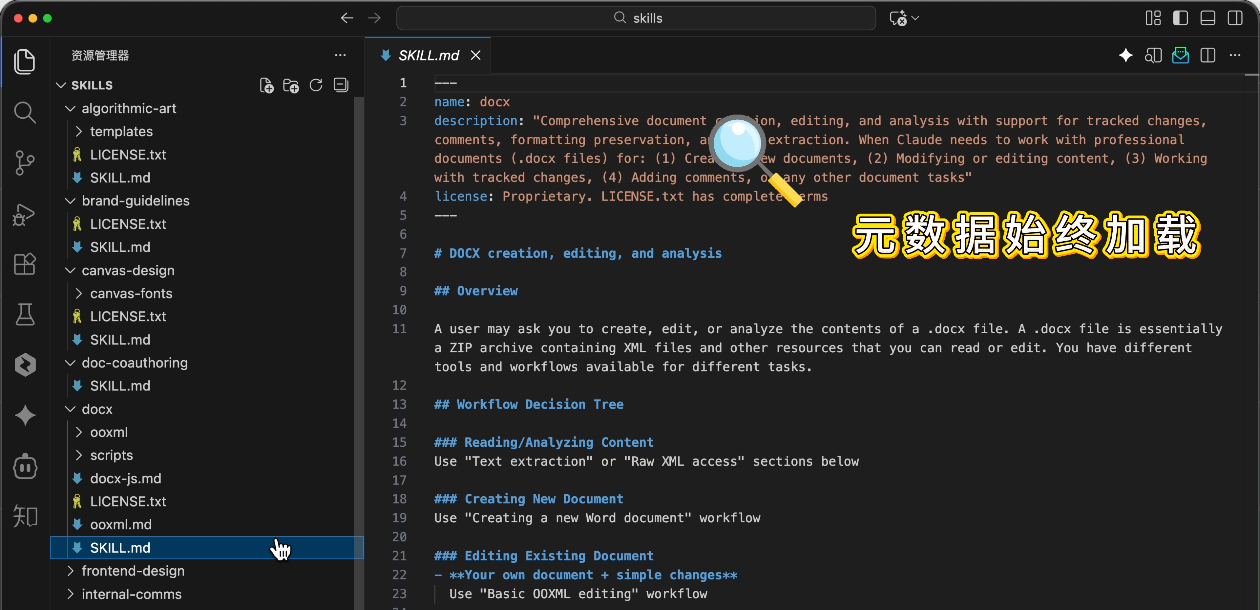The image size is (1260, 610).
Task: Open the Extensions view
Action: [25, 264]
